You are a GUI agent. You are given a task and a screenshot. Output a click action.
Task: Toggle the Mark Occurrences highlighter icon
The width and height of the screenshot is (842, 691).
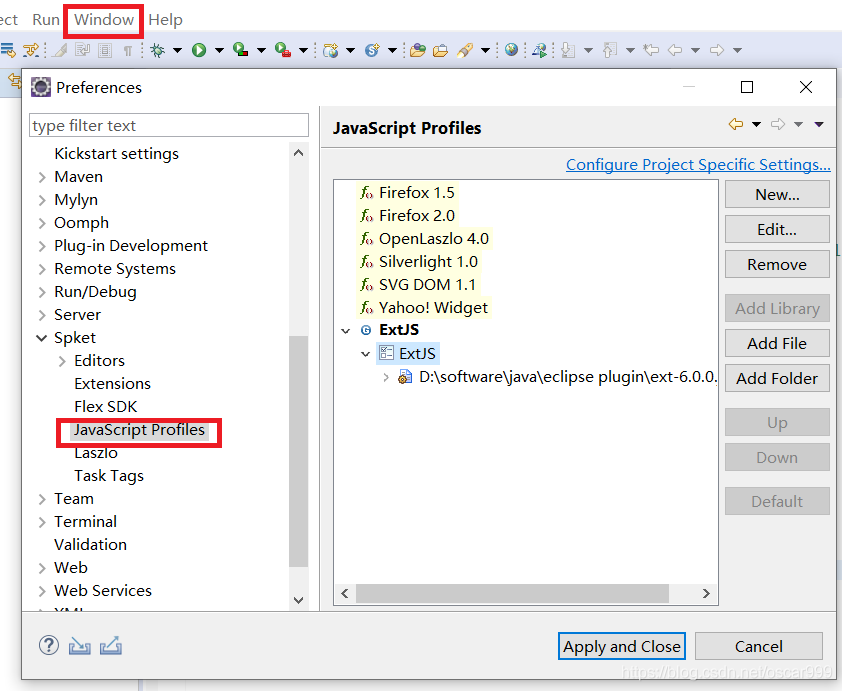[x=61, y=50]
